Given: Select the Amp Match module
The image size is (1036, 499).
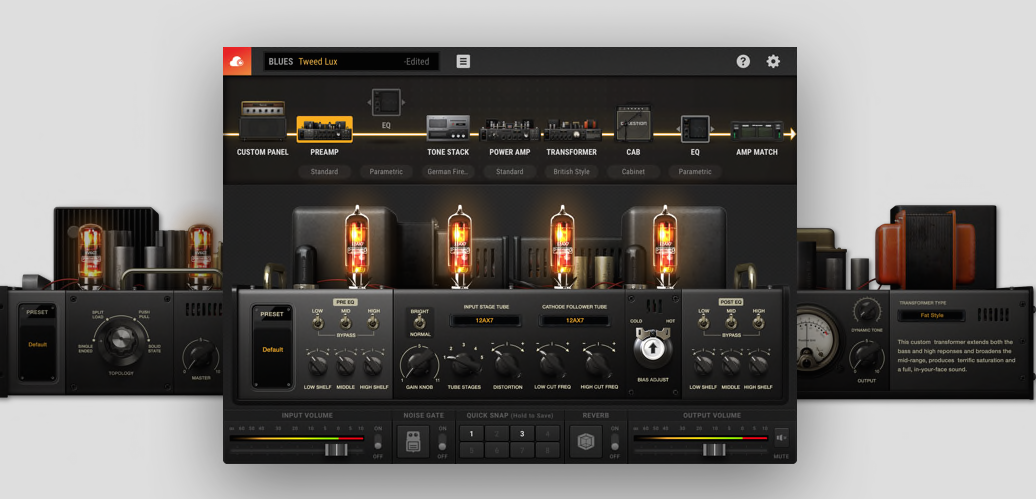Looking at the screenshot, I should (x=757, y=131).
